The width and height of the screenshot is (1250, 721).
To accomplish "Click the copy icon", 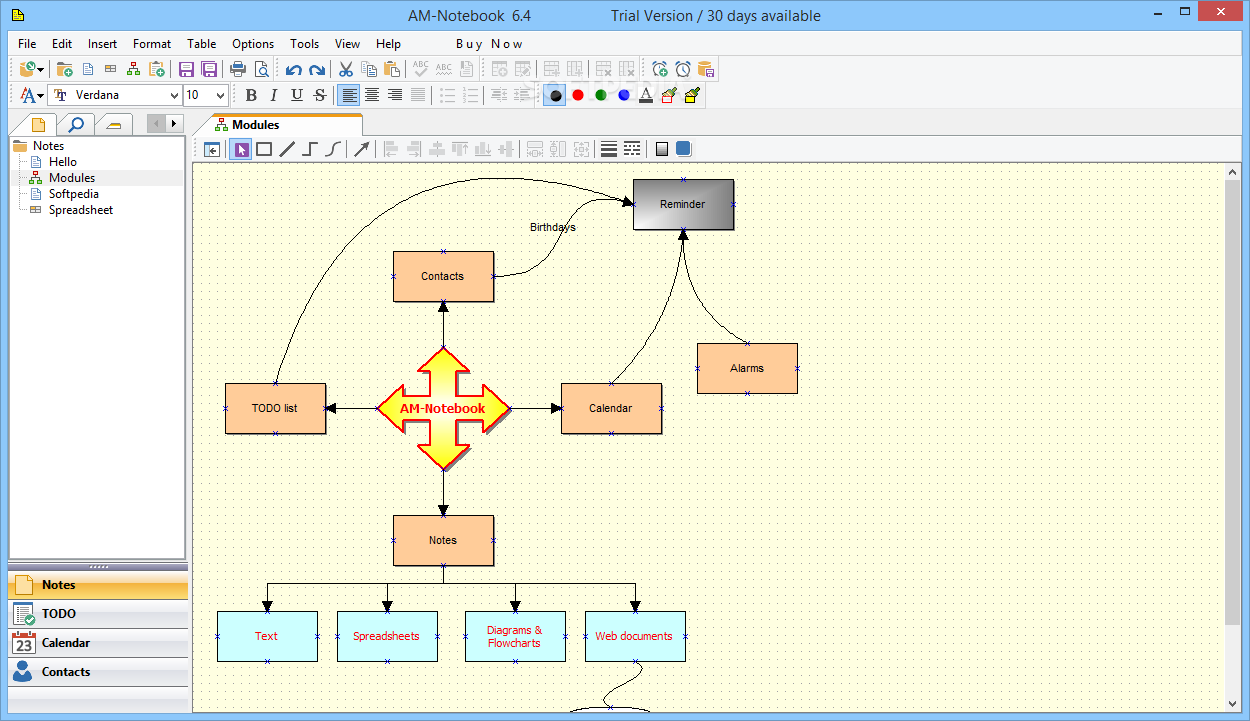I will 368,69.
